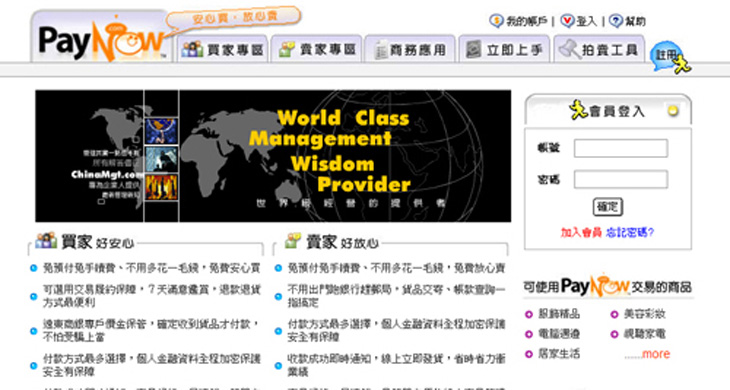
Task: Switch to the 商務應用 tab
Action: (410, 49)
